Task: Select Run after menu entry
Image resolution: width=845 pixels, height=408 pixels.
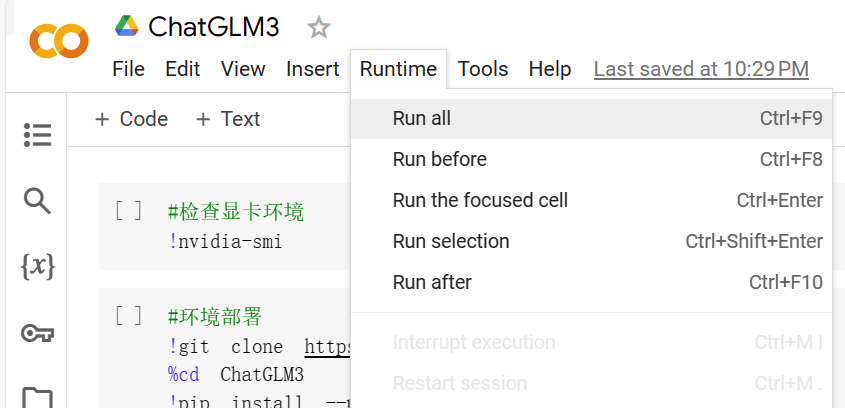Action: click(x=592, y=282)
